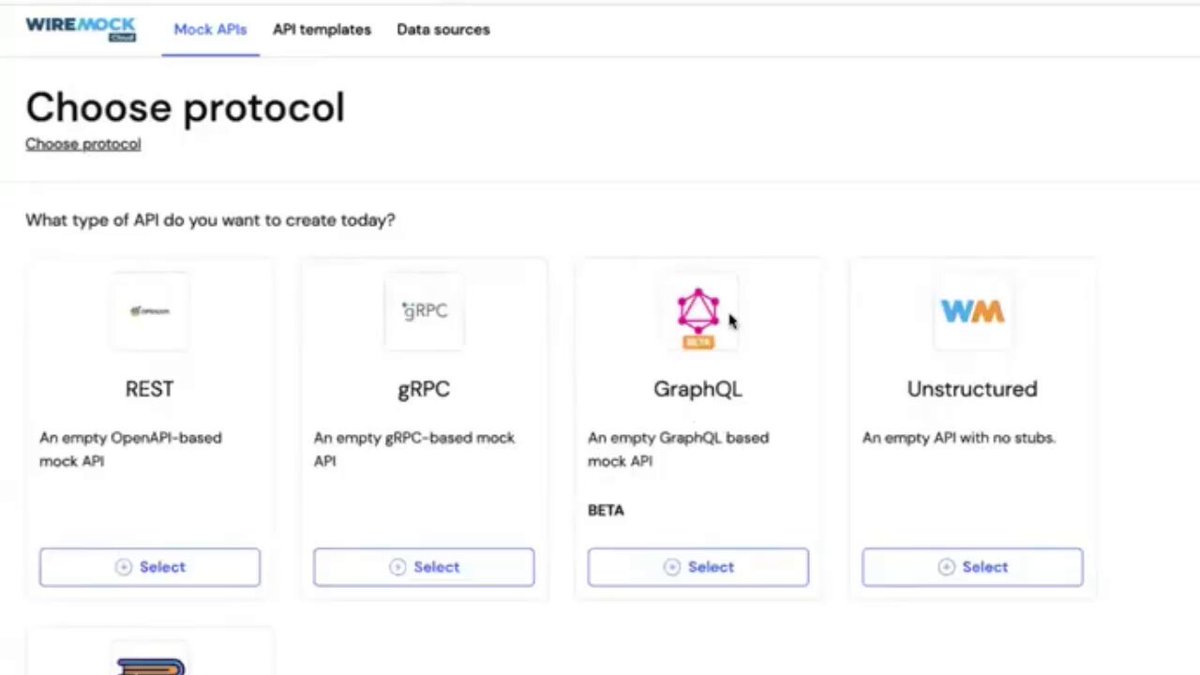Click the gRPC logo icon
The image size is (1200, 675).
[x=424, y=311]
